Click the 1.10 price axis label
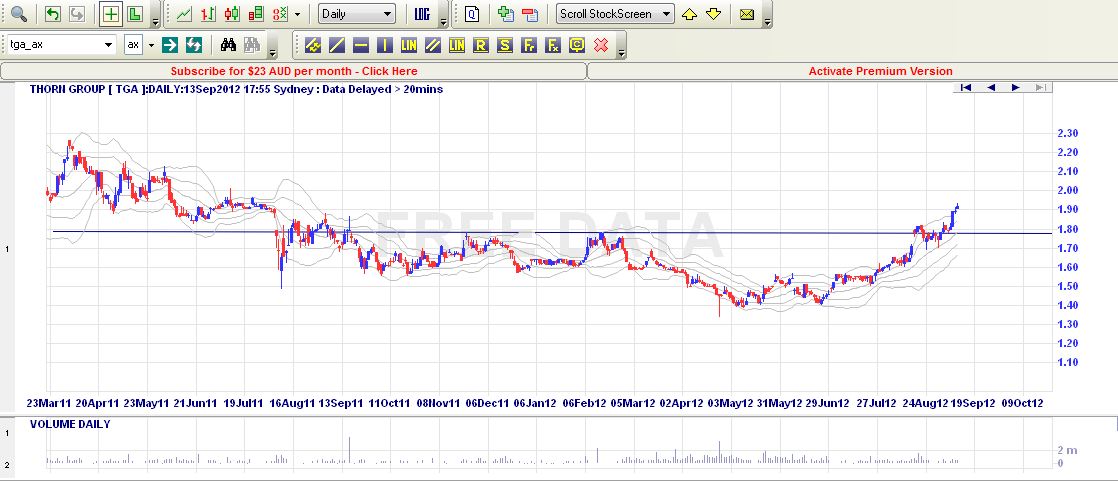 pos(1067,362)
